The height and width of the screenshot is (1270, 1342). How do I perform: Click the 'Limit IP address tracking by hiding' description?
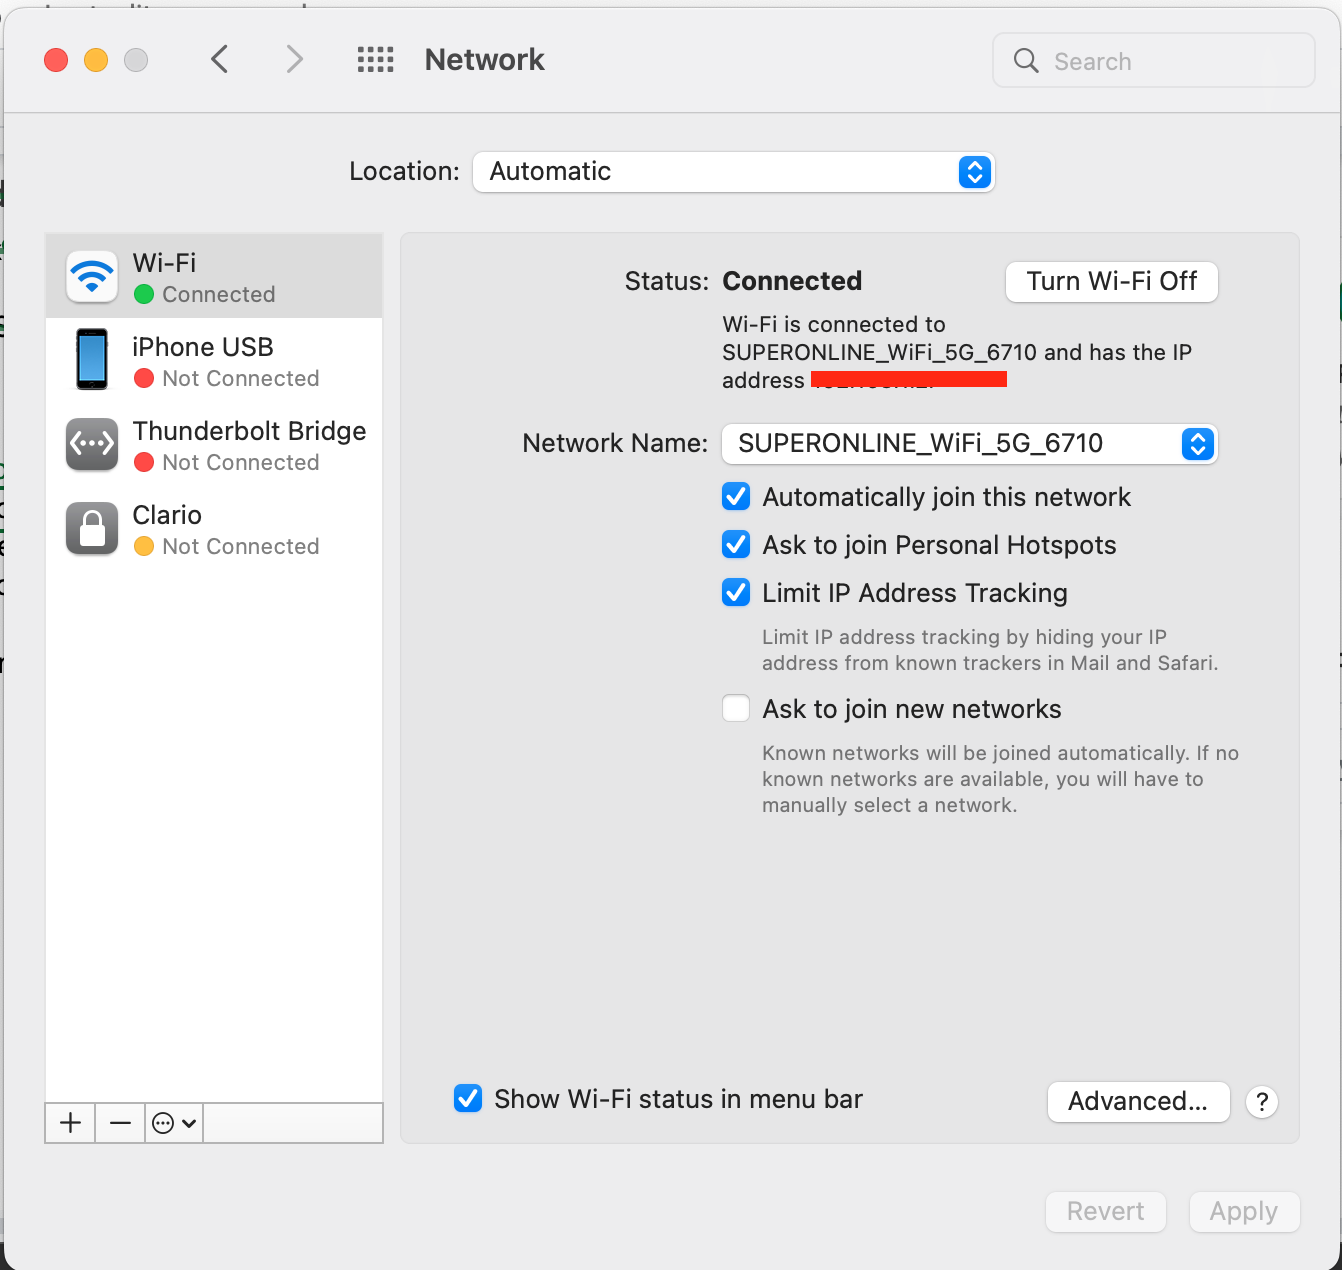990,650
